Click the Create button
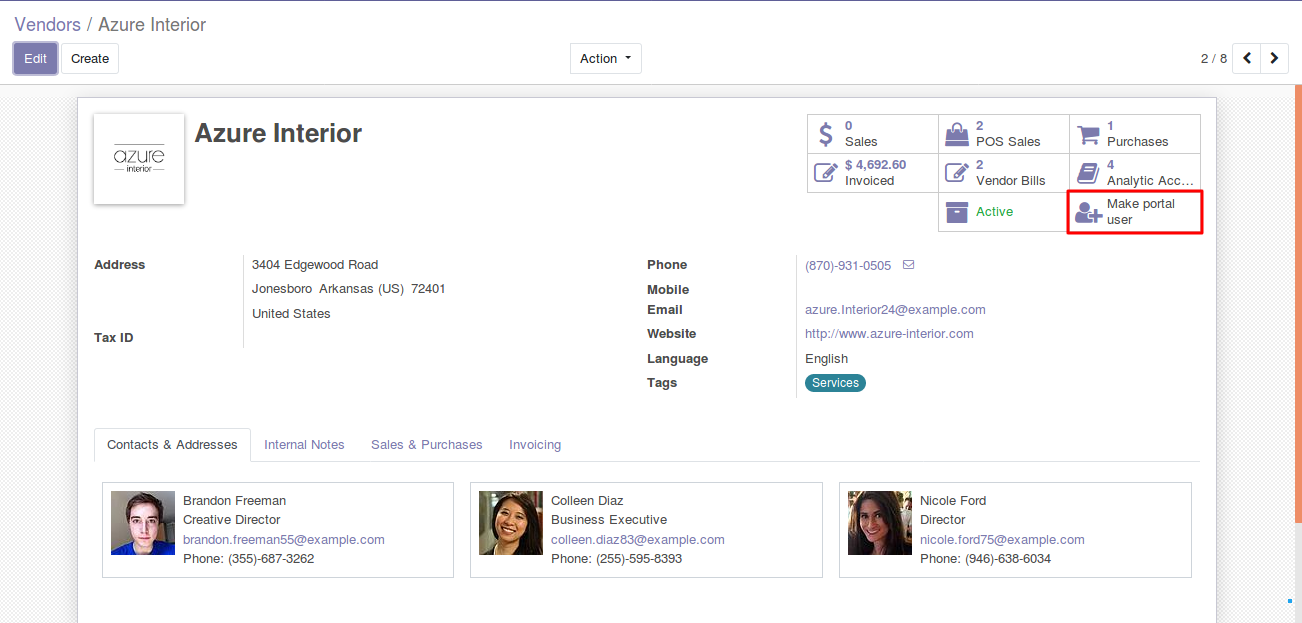The width and height of the screenshot is (1302, 623). tap(90, 59)
